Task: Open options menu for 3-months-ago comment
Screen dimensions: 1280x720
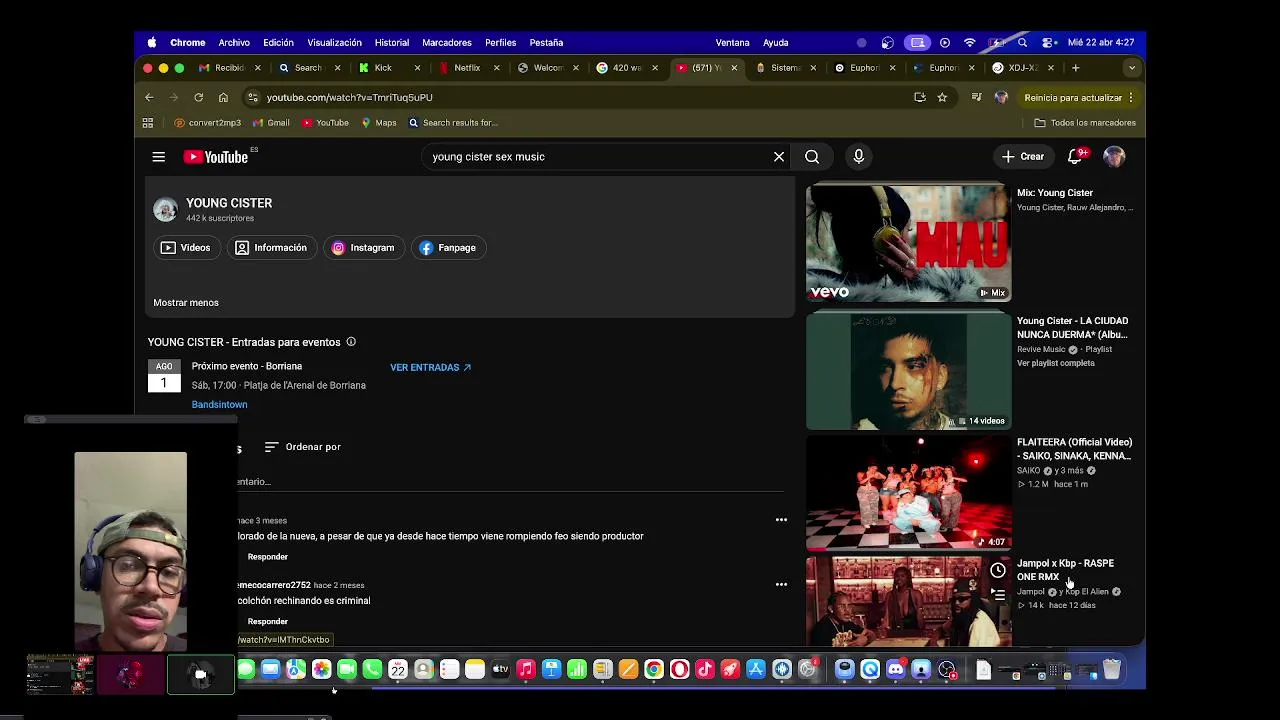Action: pos(781,520)
